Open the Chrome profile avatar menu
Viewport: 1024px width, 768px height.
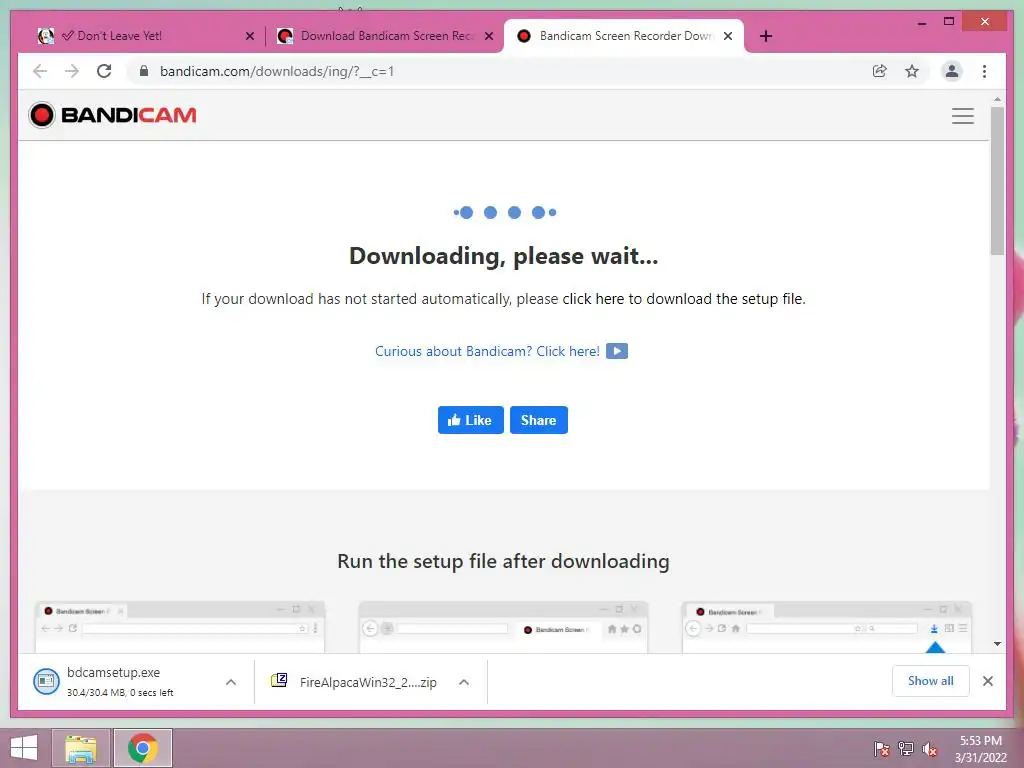(952, 71)
